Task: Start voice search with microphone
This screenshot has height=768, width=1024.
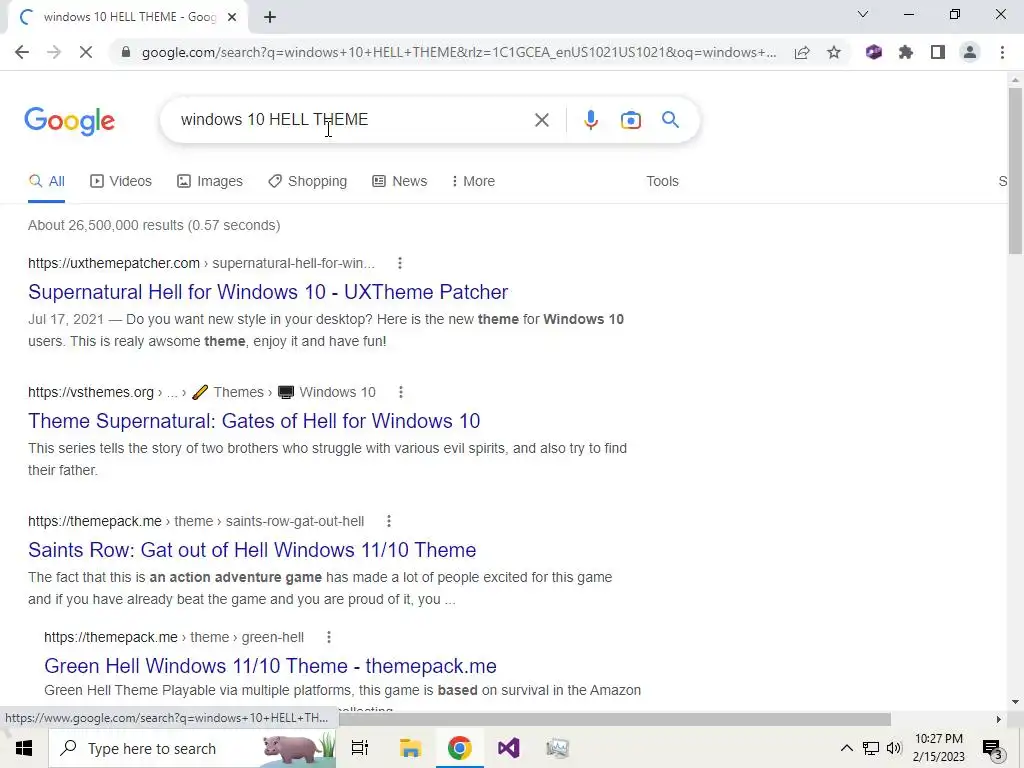Action: pos(591,120)
